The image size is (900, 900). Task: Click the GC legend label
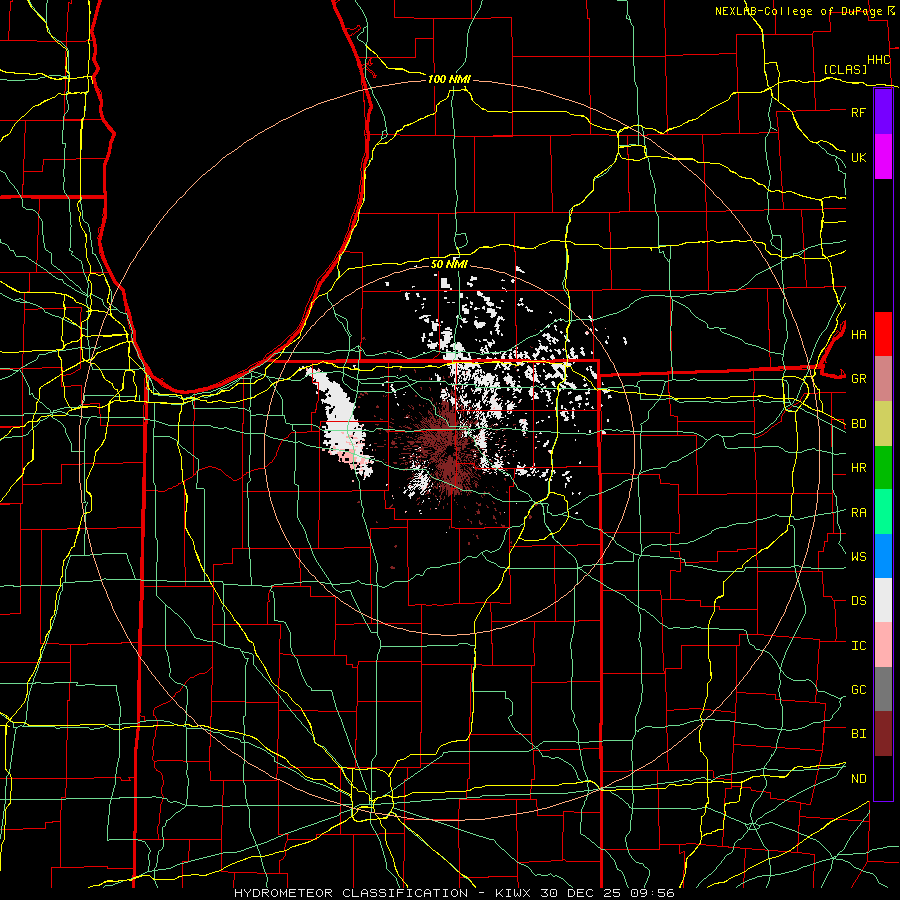coord(858,690)
